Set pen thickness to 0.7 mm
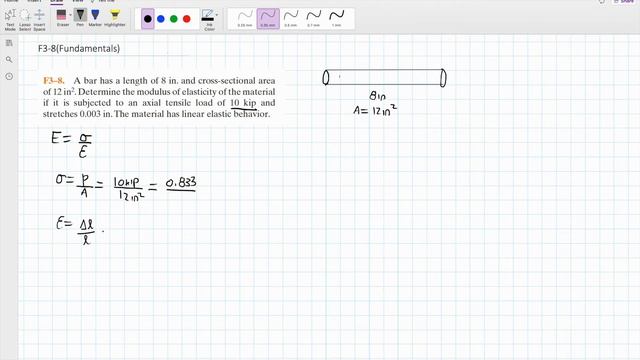Image resolution: width=640 pixels, height=360 pixels. click(x=313, y=19)
